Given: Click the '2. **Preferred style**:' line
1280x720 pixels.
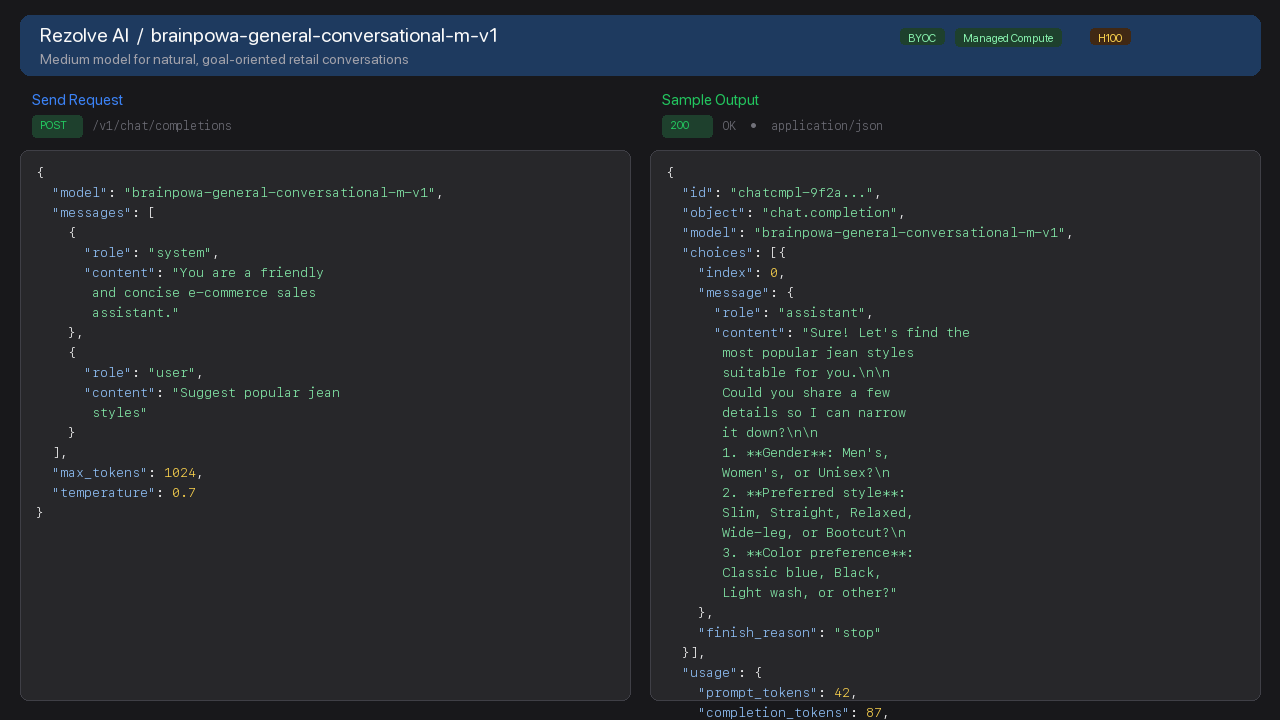Looking at the screenshot, I should tap(814, 493).
